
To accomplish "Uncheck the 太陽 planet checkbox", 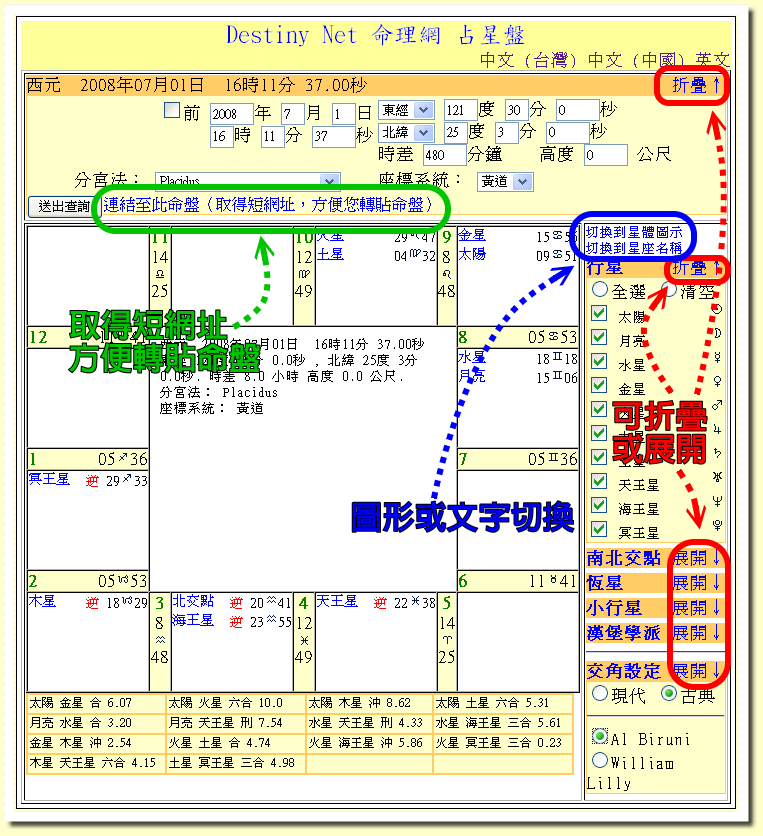I will tap(599, 313).
